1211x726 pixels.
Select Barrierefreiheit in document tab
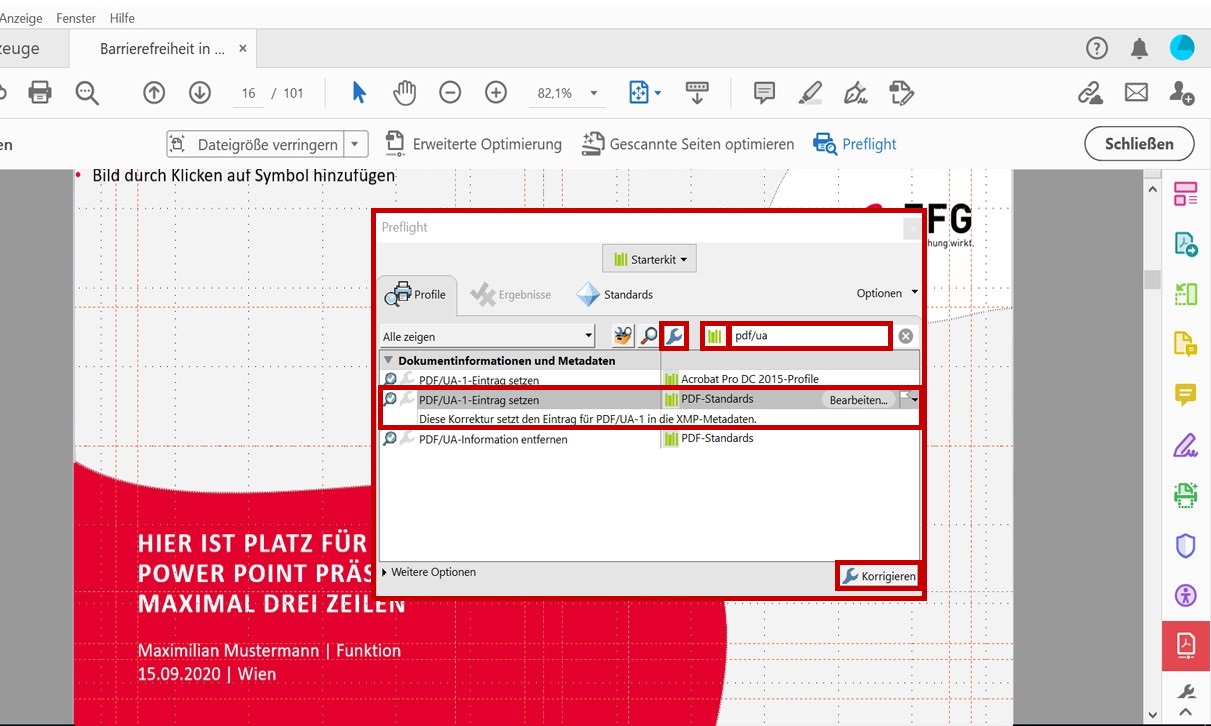click(x=162, y=48)
